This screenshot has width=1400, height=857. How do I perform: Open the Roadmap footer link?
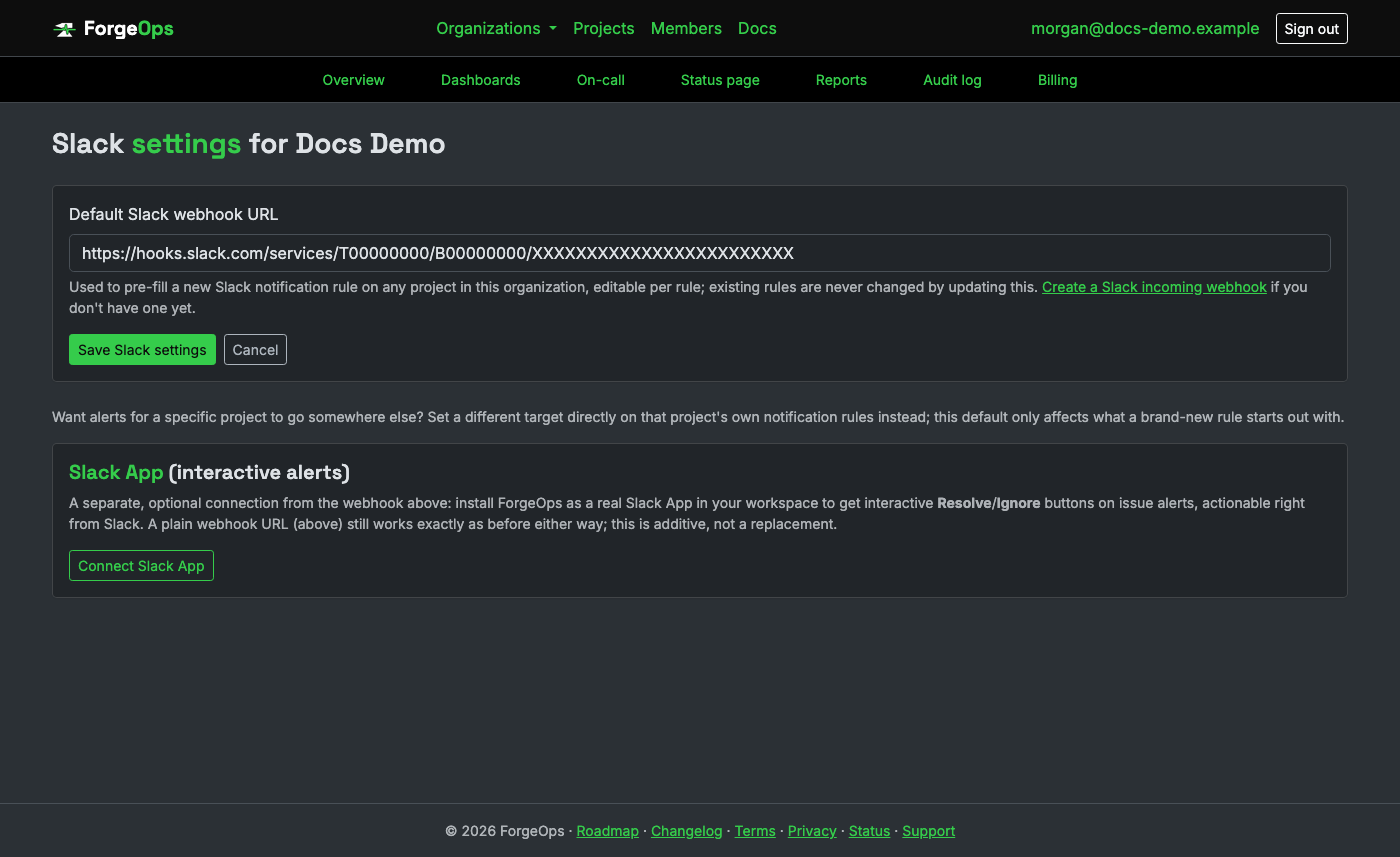[x=607, y=831]
